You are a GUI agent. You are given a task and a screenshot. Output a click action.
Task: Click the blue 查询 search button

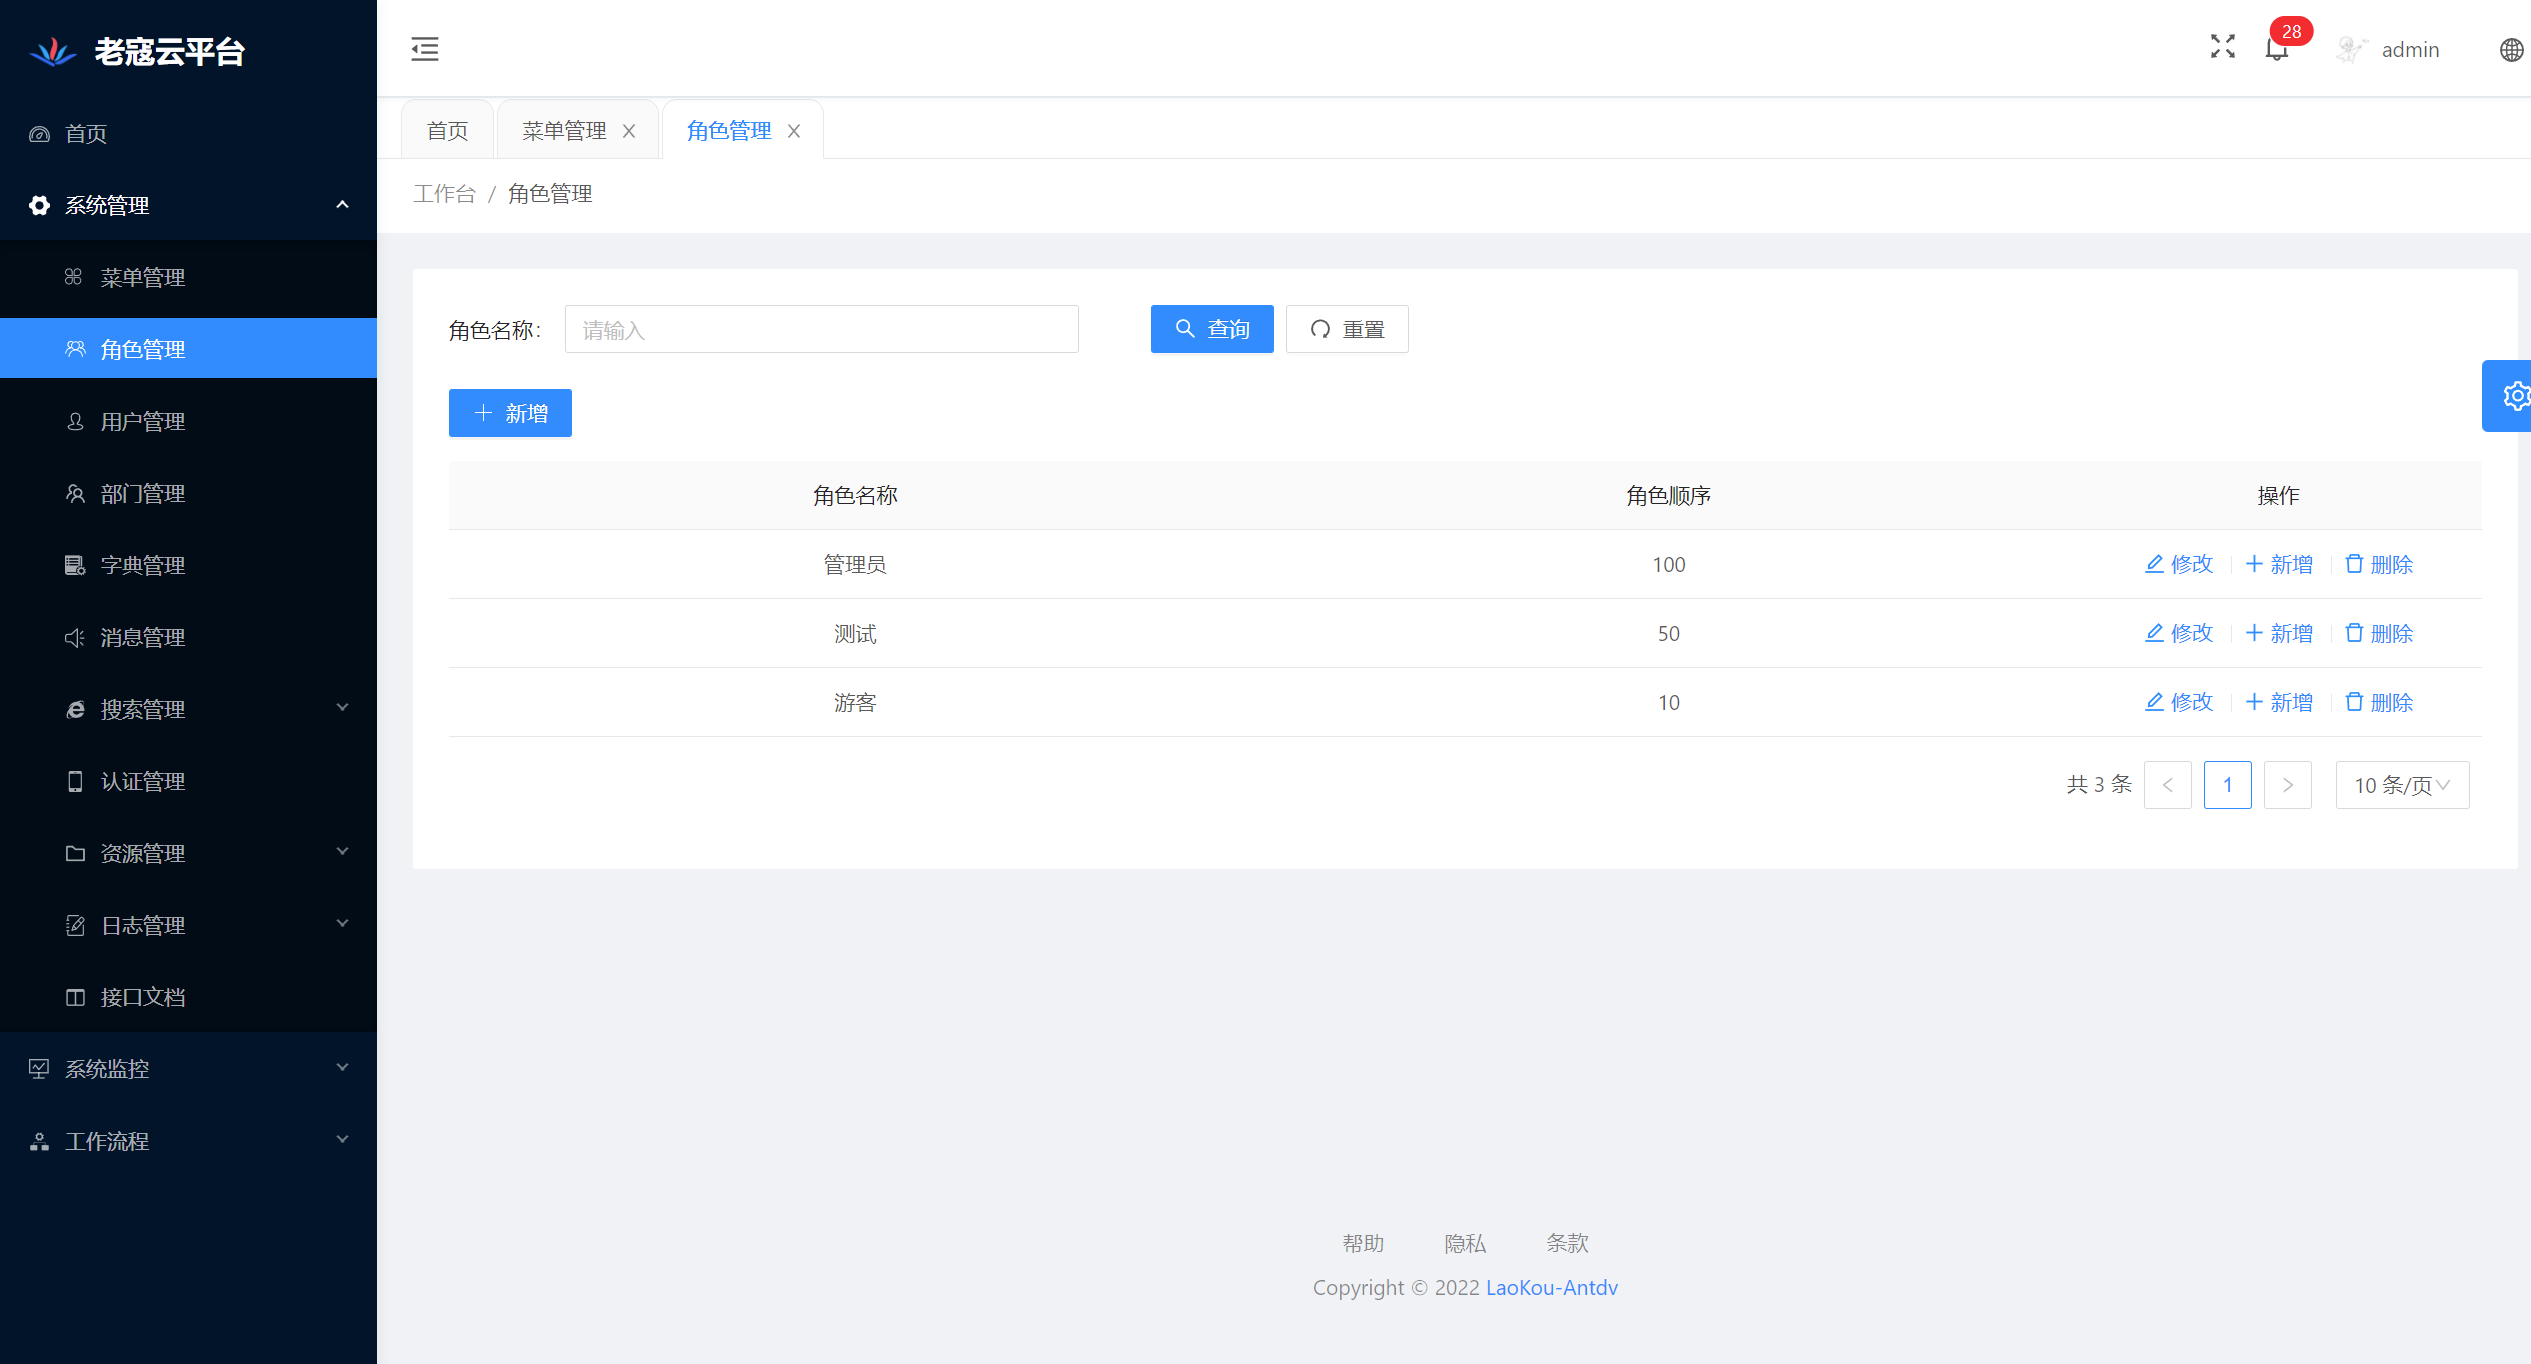1212,329
